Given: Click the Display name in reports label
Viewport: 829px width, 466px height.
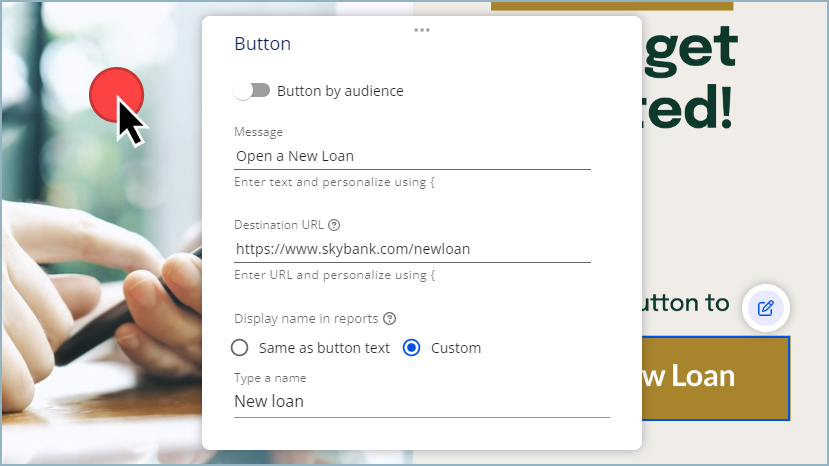Looking at the screenshot, I should click(306, 319).
